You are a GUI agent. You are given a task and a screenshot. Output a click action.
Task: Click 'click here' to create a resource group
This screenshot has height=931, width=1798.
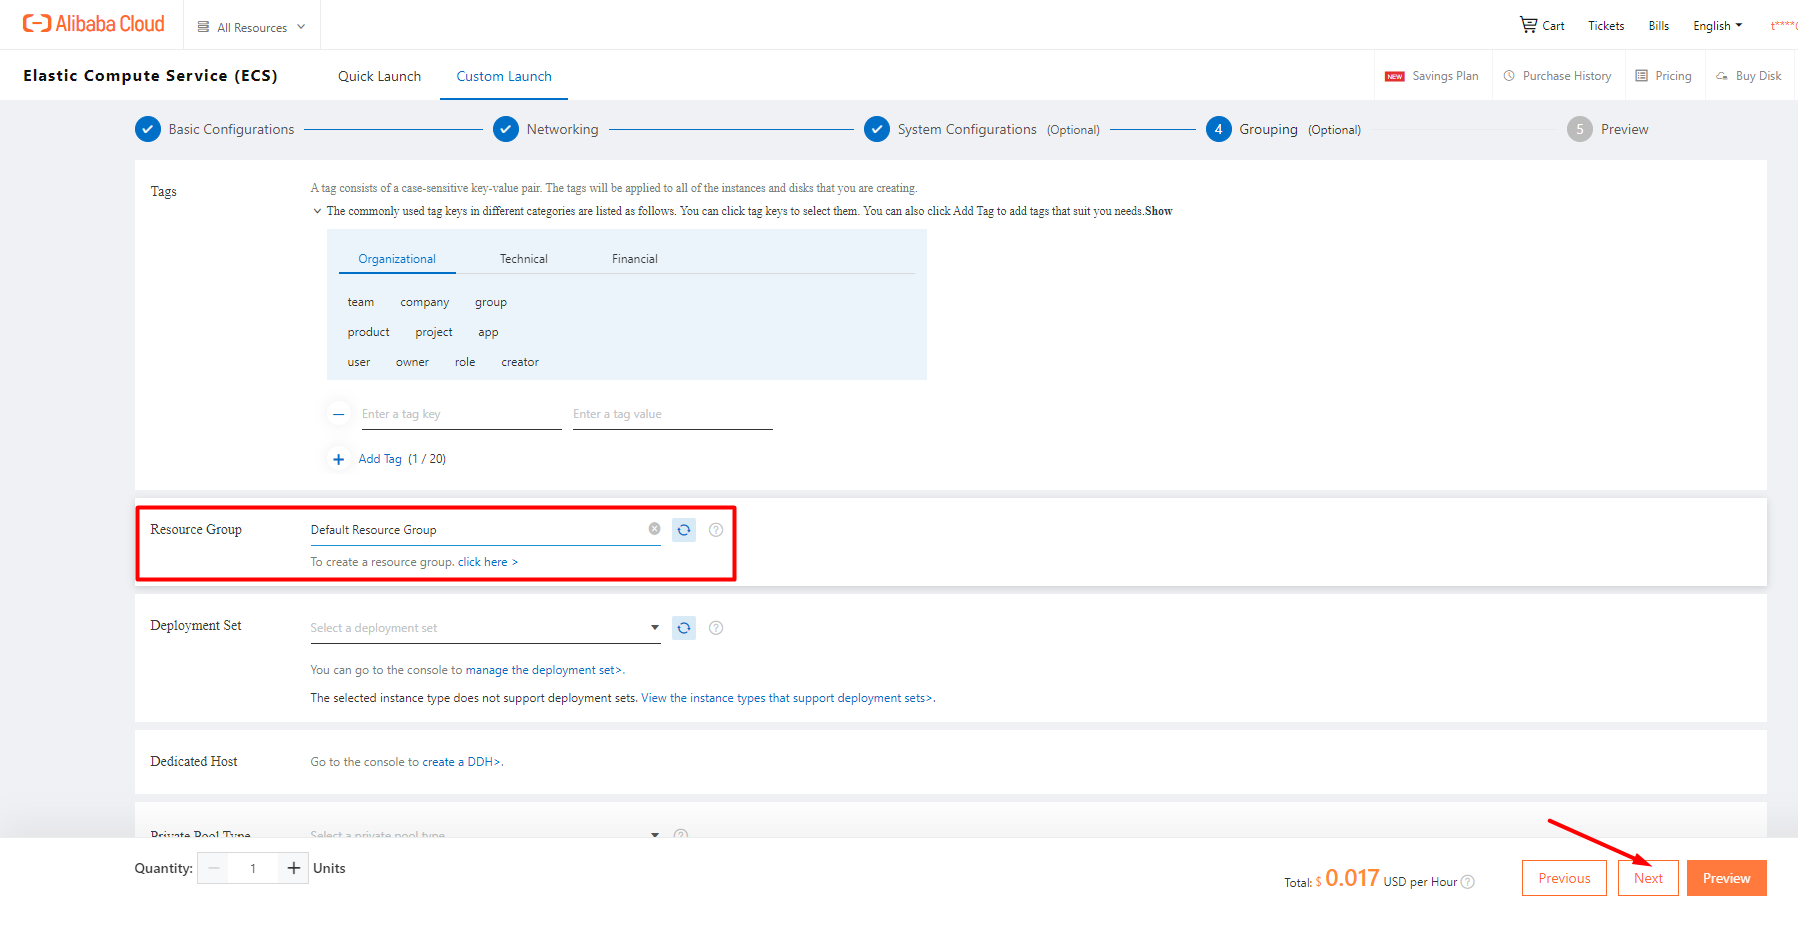tap(487, 561)
